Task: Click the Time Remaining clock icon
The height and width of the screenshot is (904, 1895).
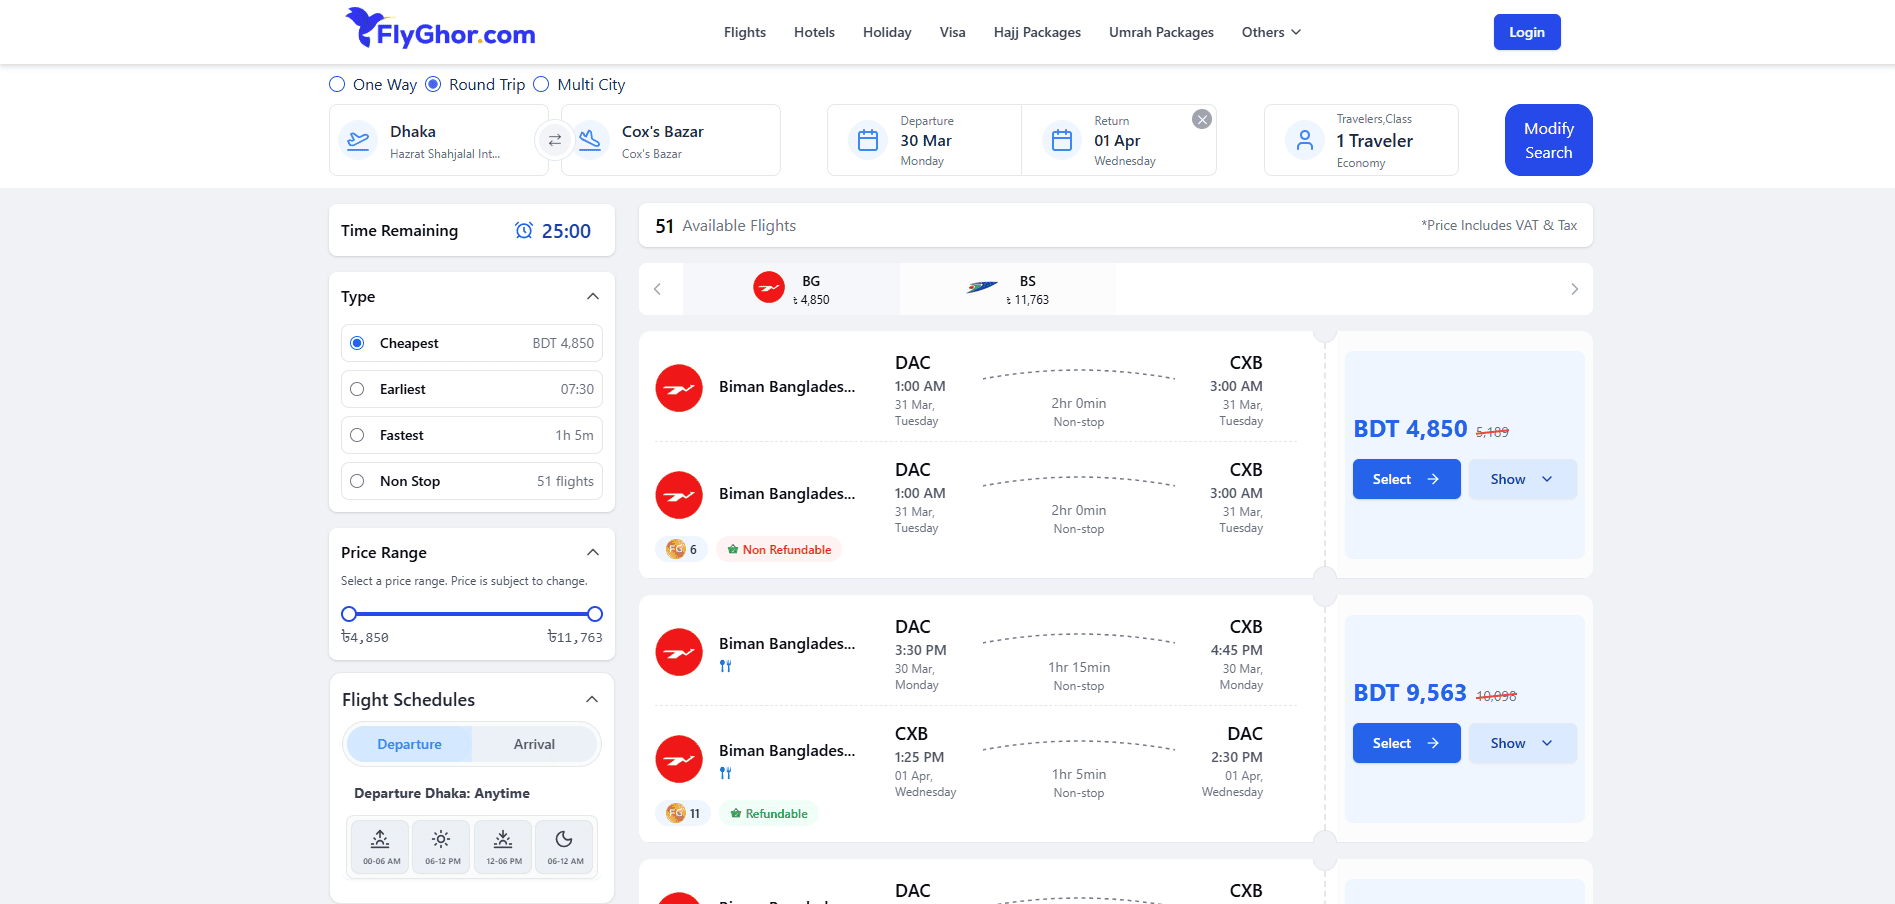Action: [524, 231]
